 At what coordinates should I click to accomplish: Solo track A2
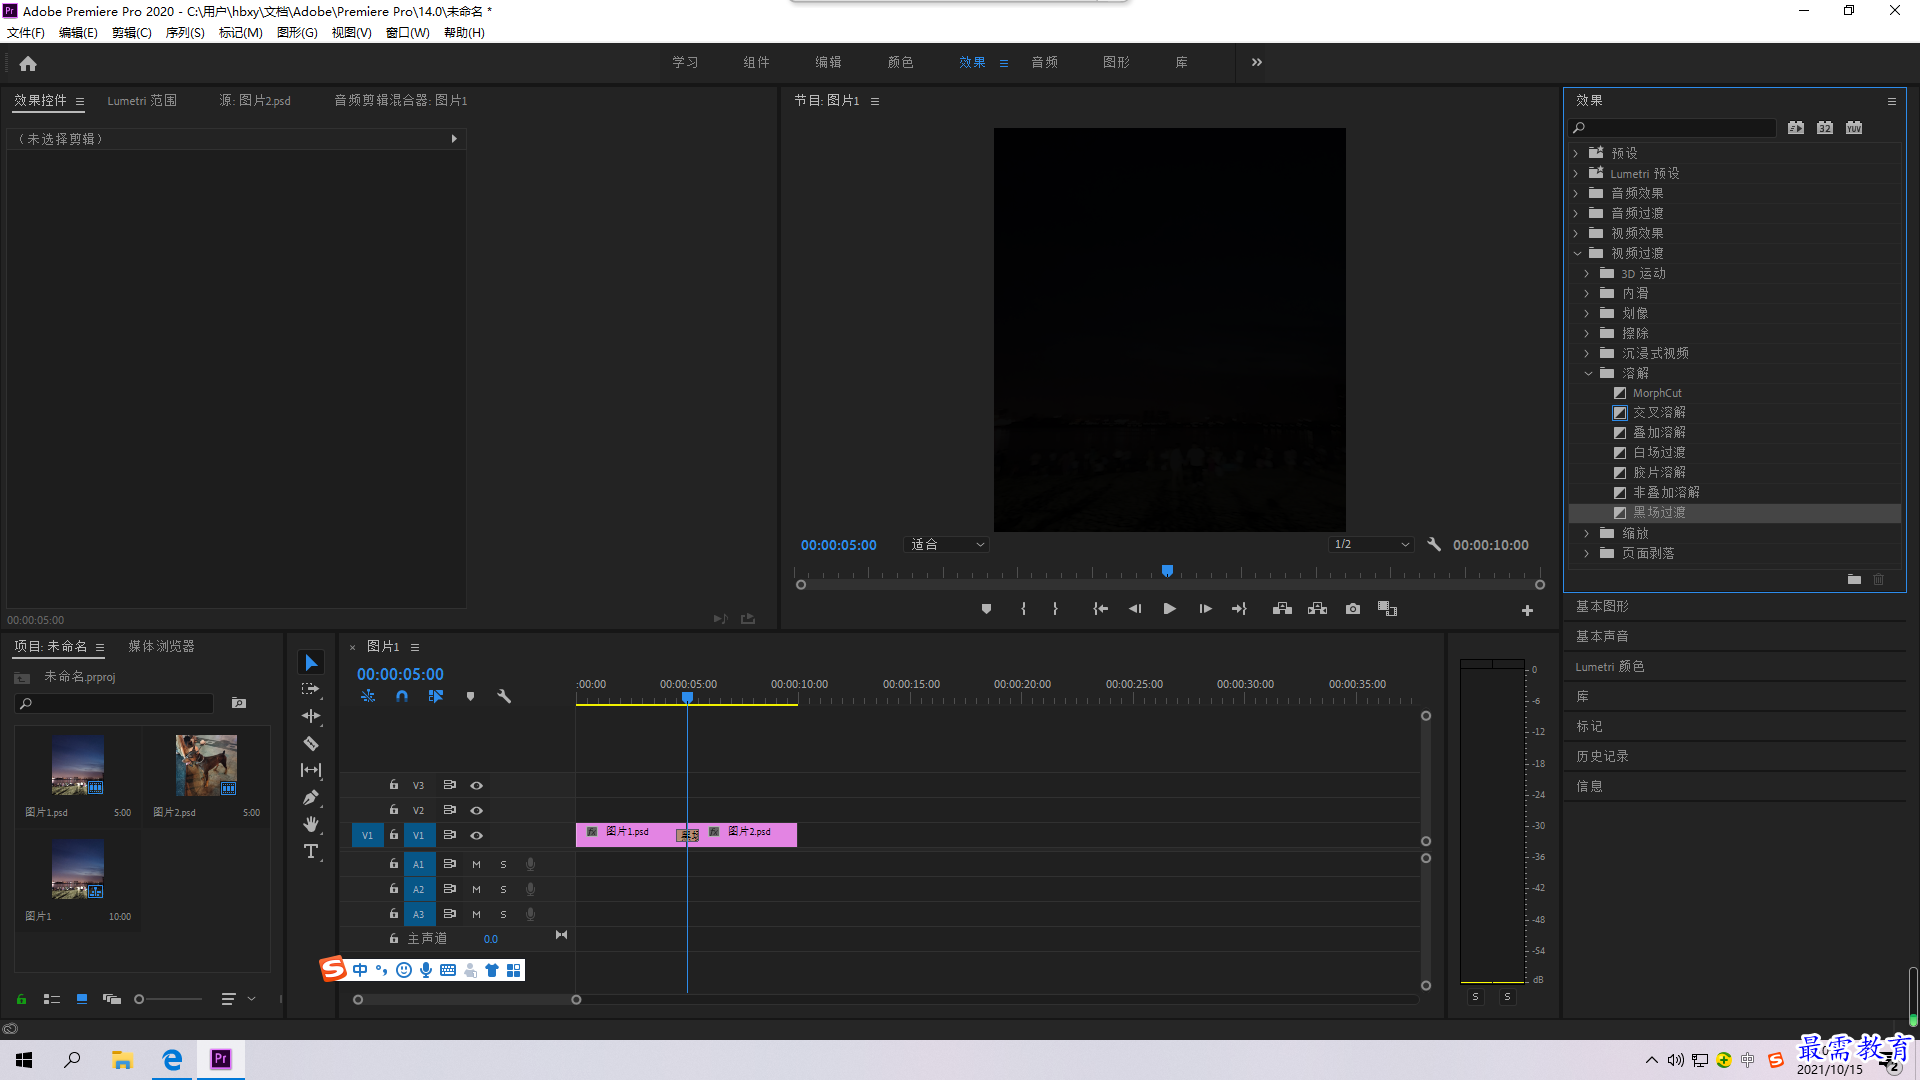(x=503, y=889)
